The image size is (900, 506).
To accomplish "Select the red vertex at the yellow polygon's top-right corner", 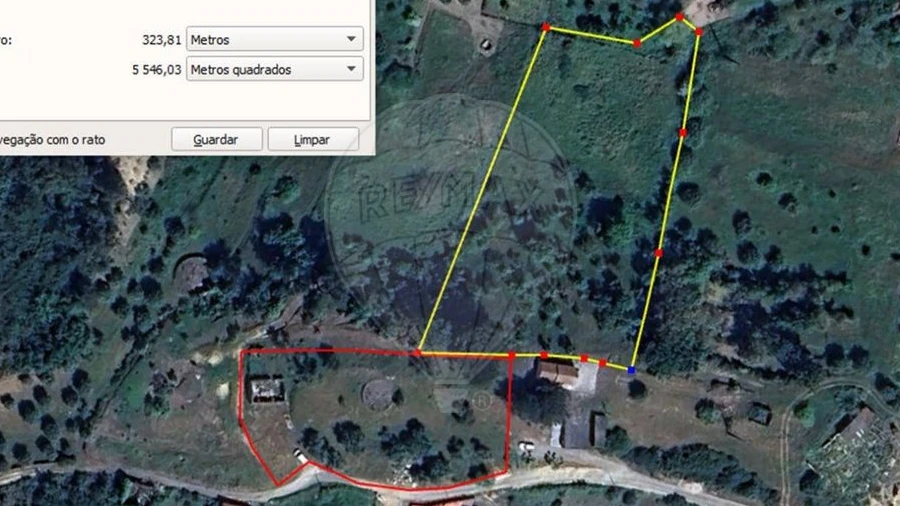I will pyautogui.click(x=699, y=32).
